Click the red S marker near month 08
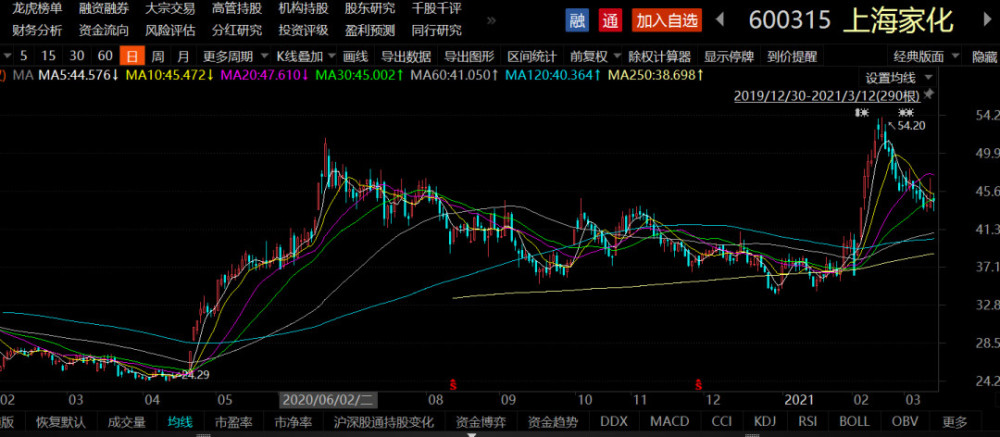This screenshot has height=437, width=1000. pyautogui.click(x=453, y=384)
